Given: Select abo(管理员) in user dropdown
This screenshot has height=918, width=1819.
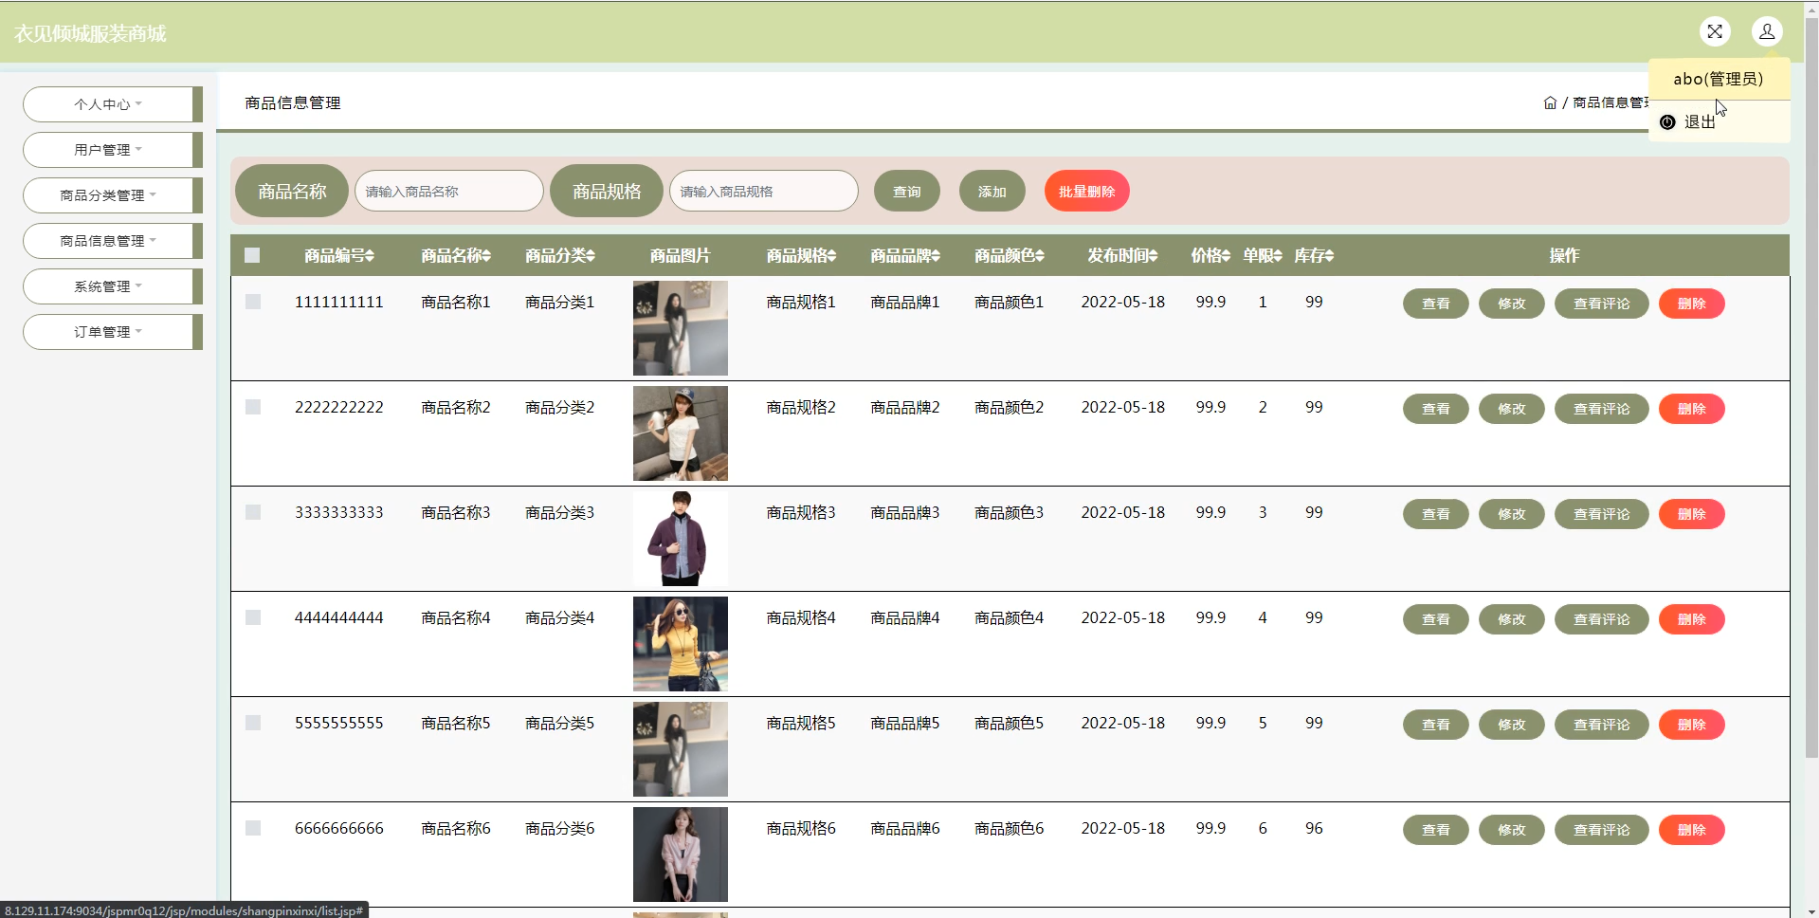Looking at the screenshot, I should tap(1718, 79).
